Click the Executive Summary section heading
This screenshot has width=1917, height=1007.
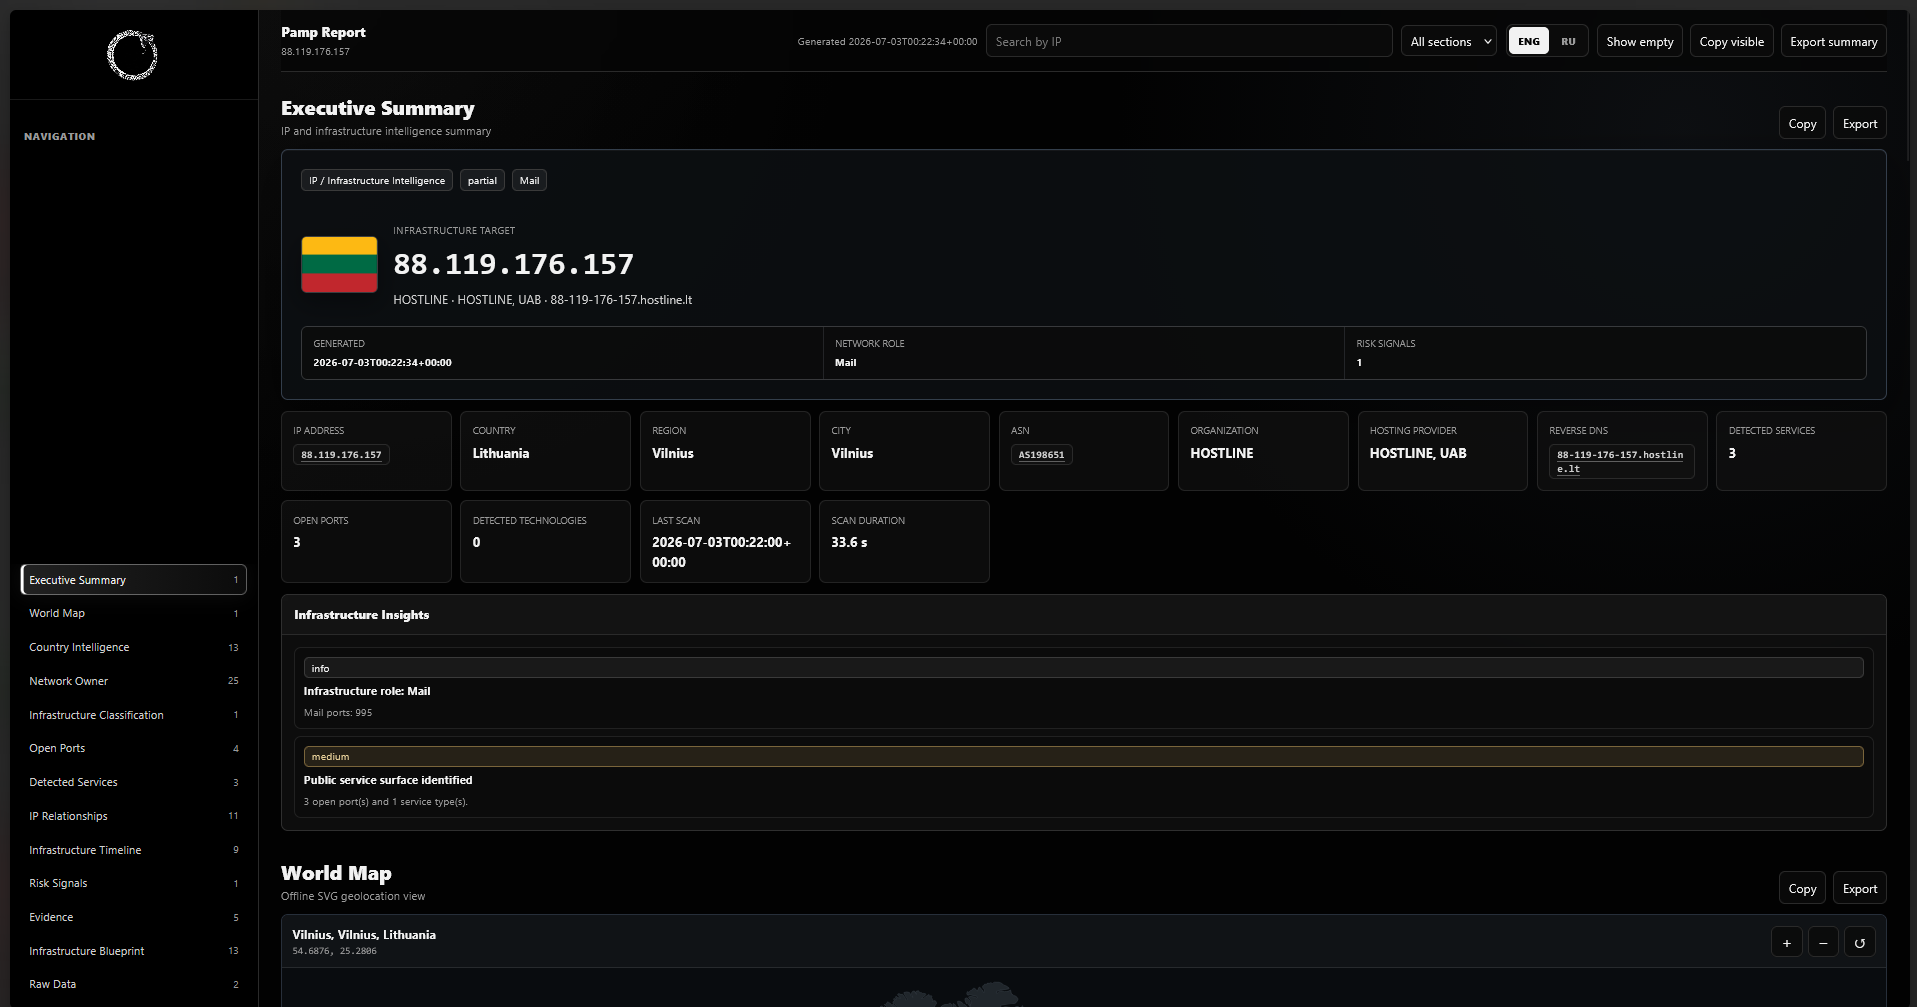pyautogui.click(x=377, y=108)
